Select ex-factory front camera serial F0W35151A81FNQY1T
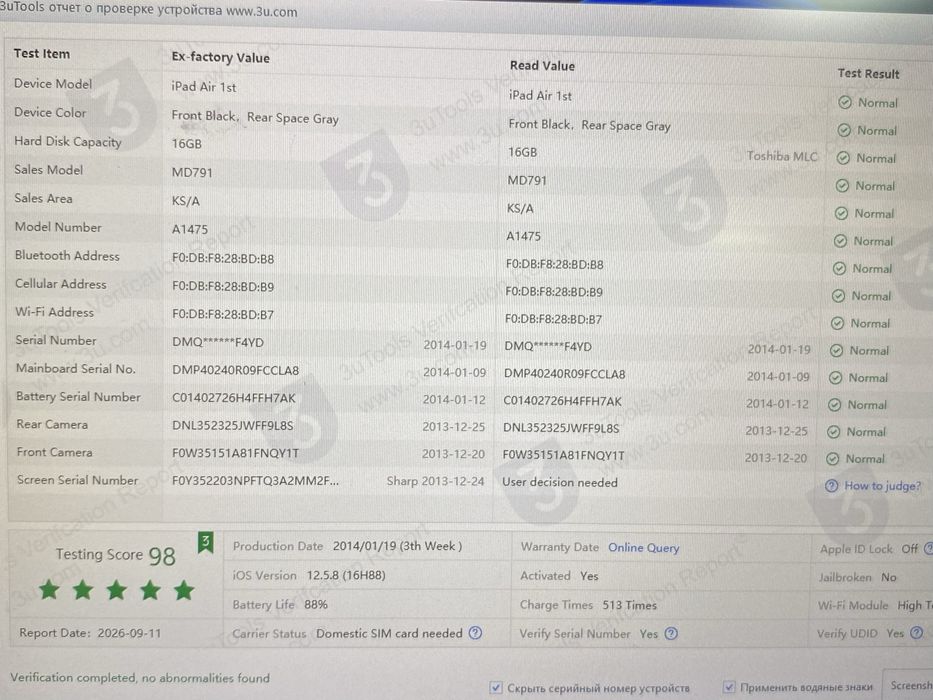Viewport: 933px width, 700px height. coord(236,454)
